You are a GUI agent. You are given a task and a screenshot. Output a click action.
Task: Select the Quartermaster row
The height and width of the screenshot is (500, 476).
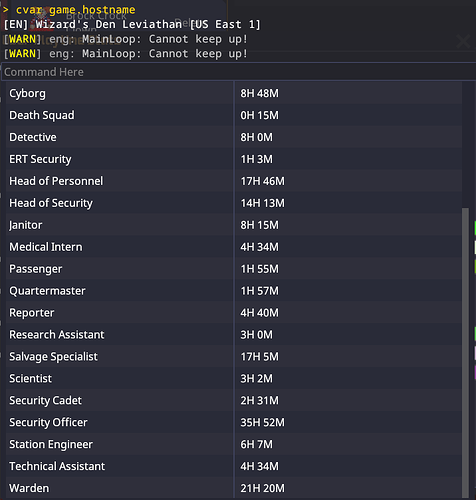click(234, 291)
